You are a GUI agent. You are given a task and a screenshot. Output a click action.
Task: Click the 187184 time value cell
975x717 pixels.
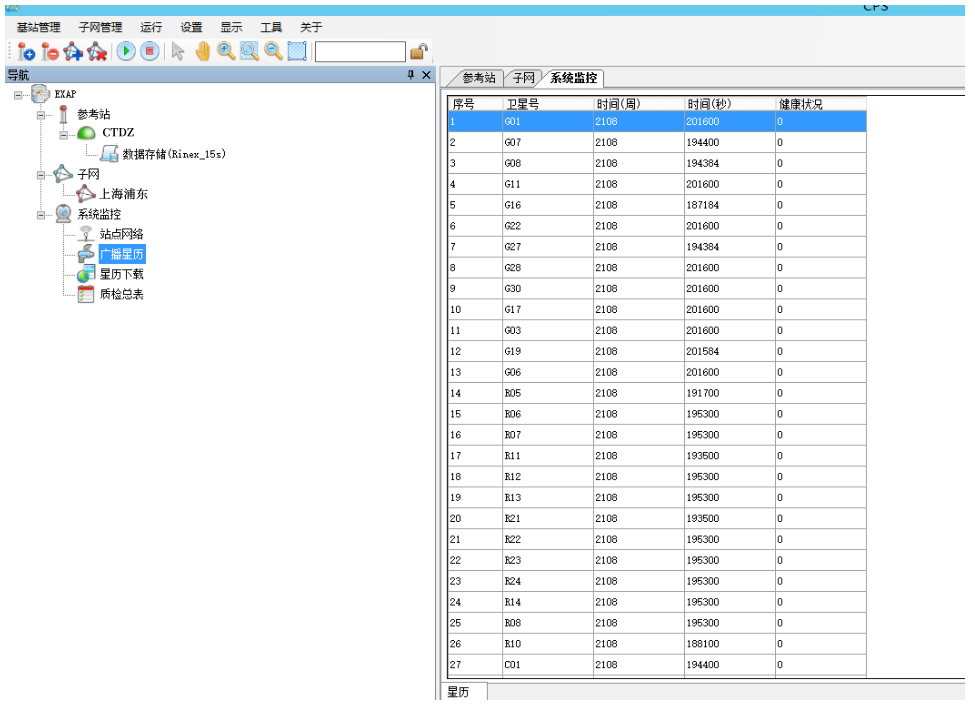(730, 205)
